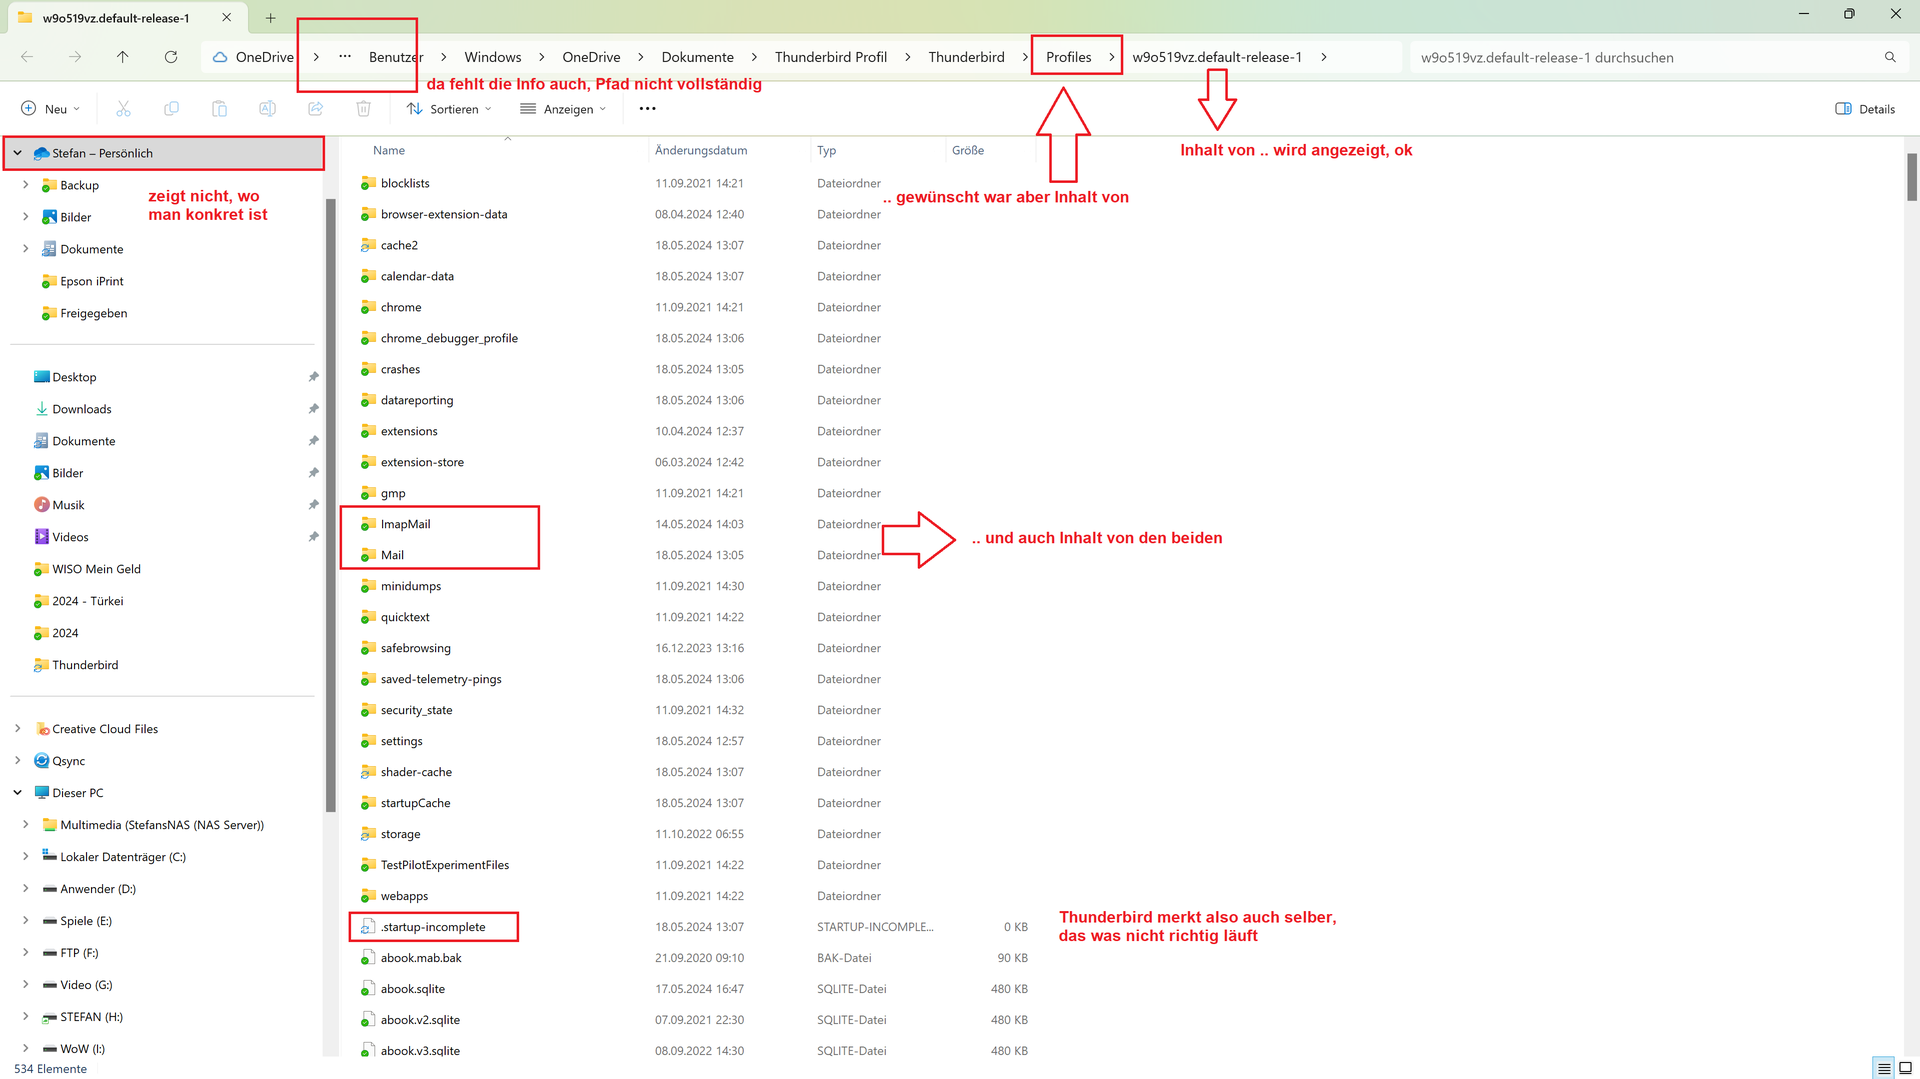
Task: Go back to the previous folder
Action: click(27, 57)
